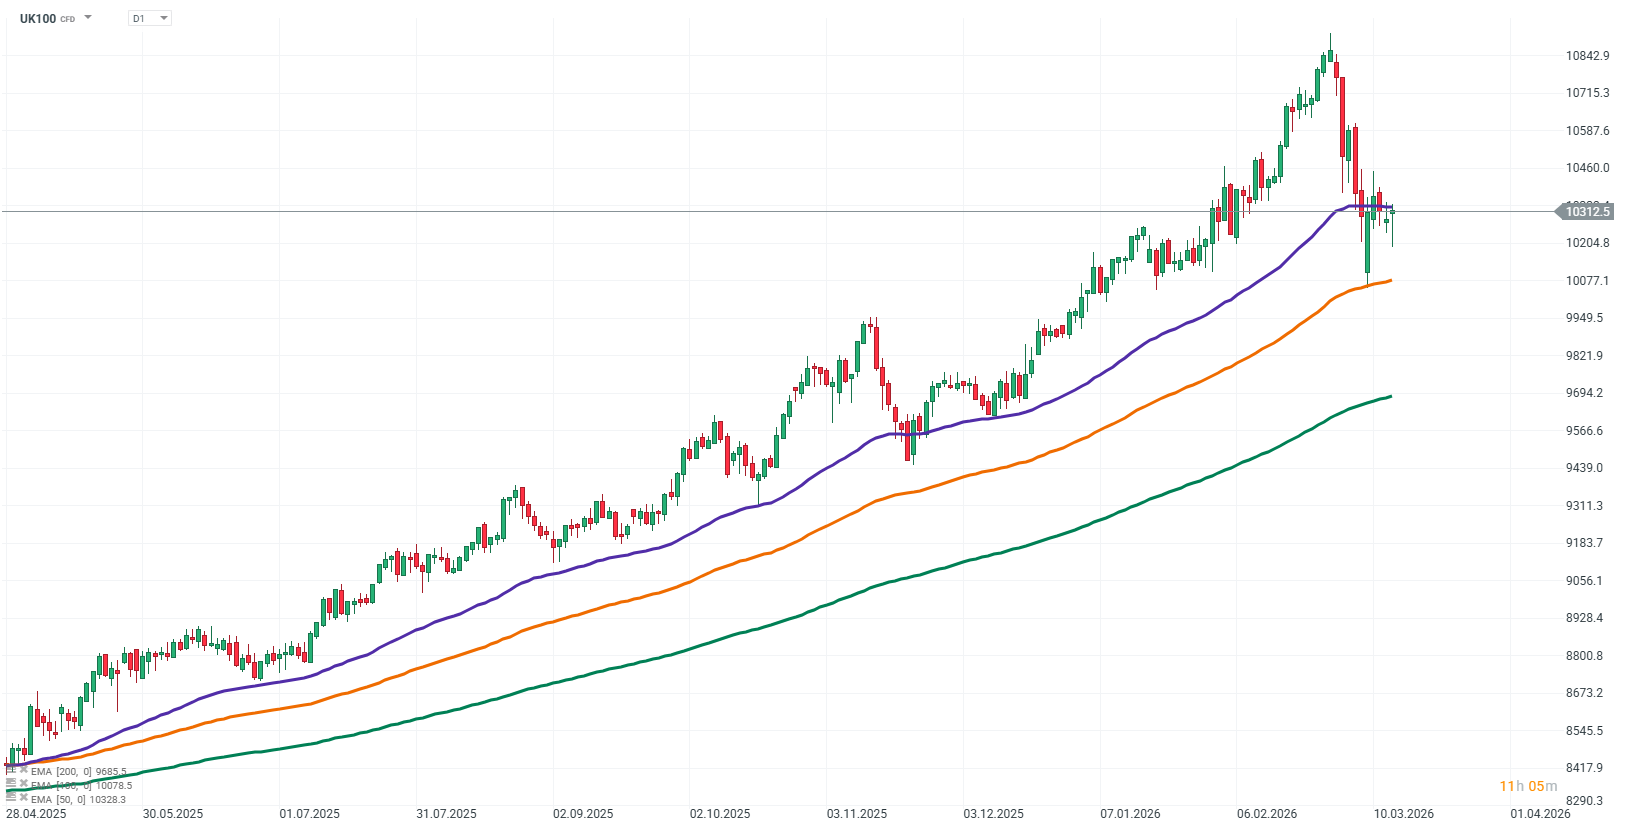Screen dimensions: 1626x831
Task: Open settings for the EMA 50 indicator
Action: click(11, 799)
